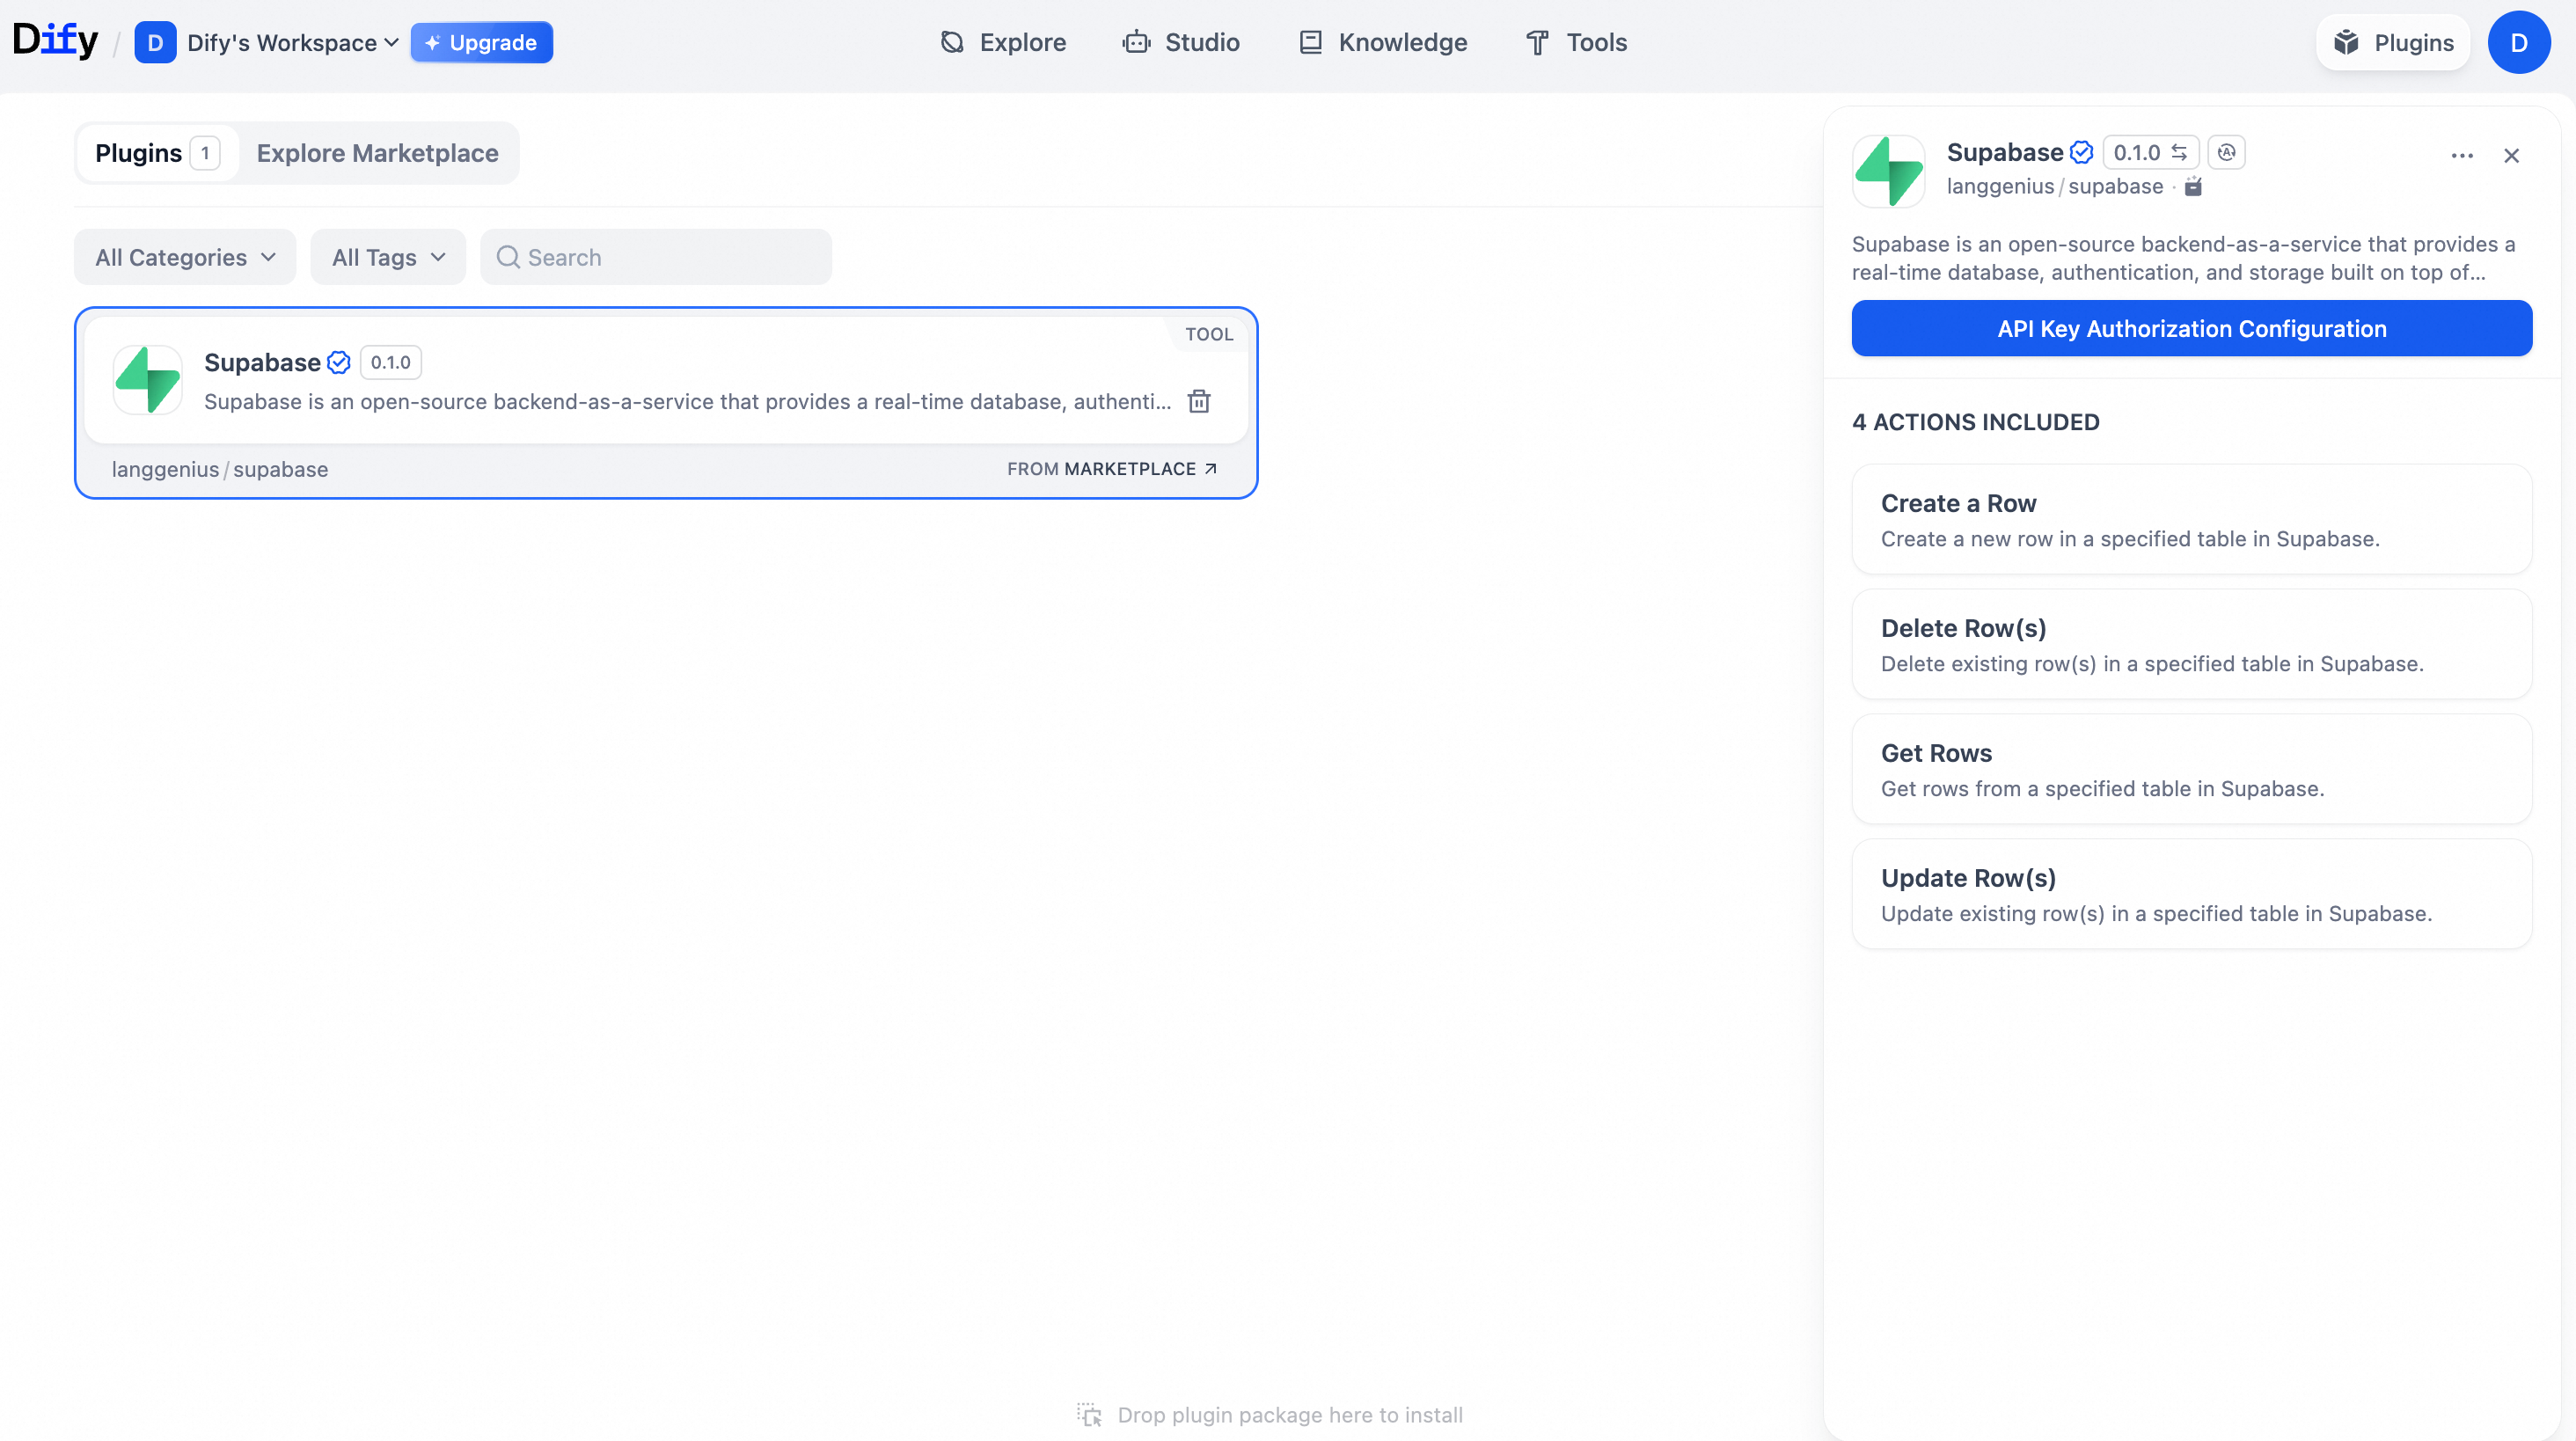The height and width of the screenshot is (1441, 2576).
Task: Go to the Knowledge section
Action: 1383,42
